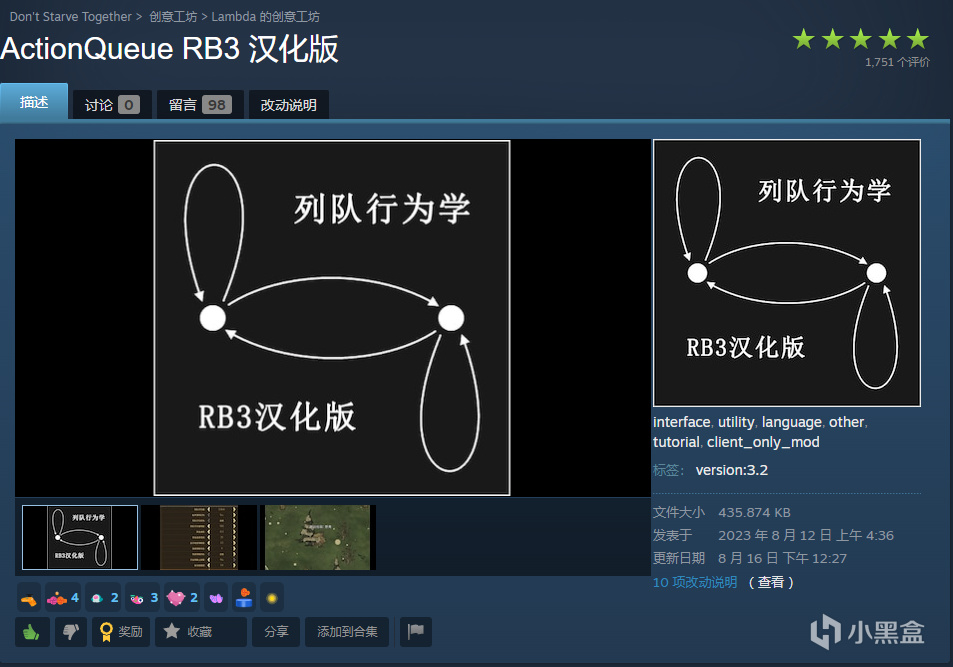Click the yellow glowing sun award icon

tap(272, 598)
